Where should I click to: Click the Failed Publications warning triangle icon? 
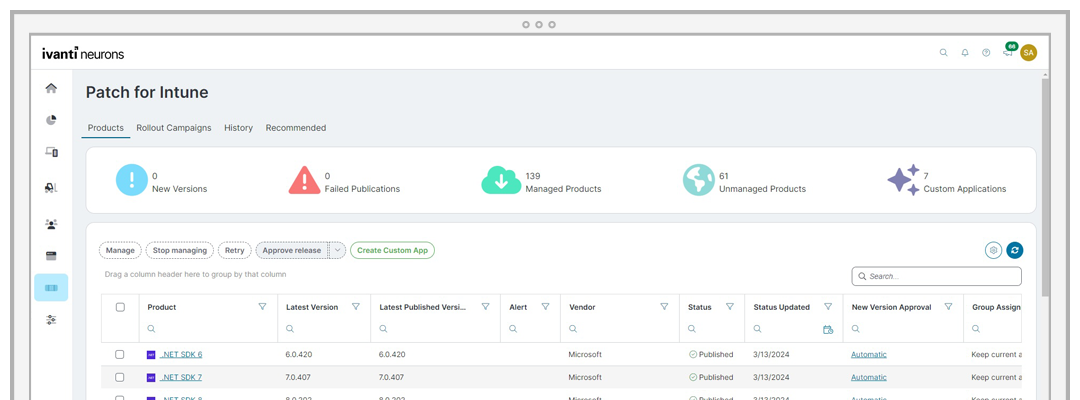pyautogui.click(x=304, y=180)
